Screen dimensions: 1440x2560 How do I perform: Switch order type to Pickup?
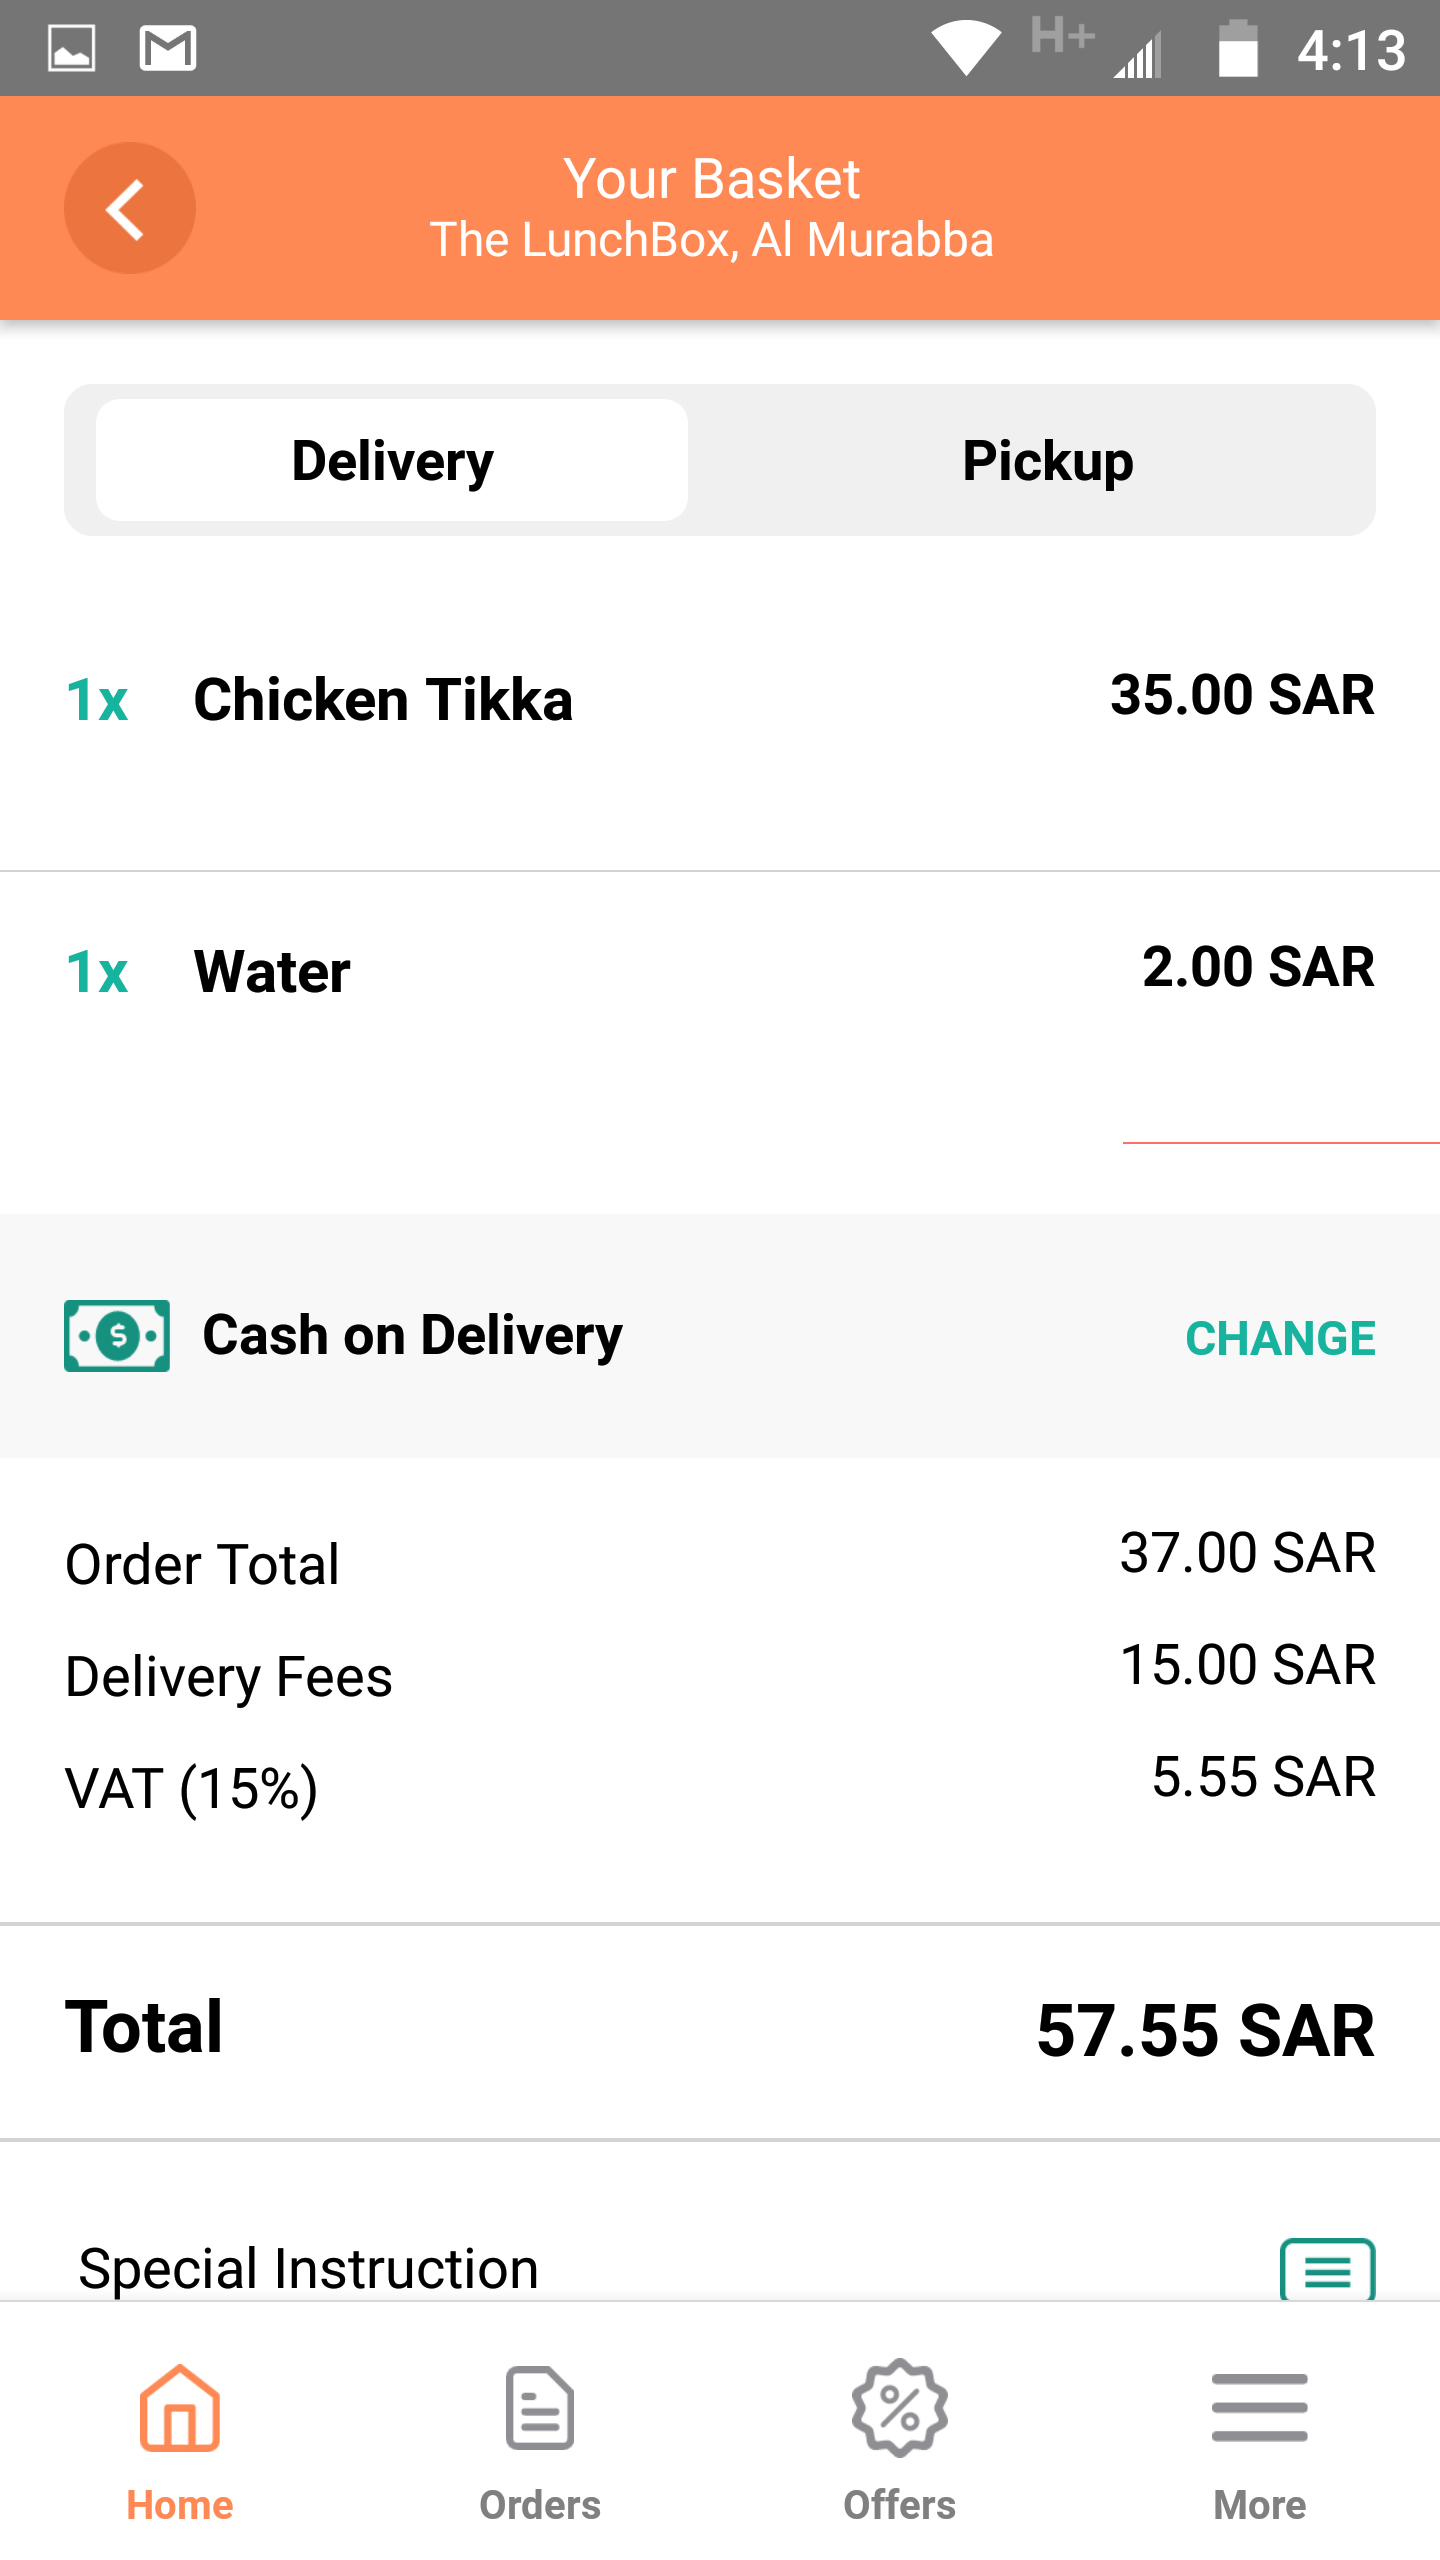tap(1048, 460)
